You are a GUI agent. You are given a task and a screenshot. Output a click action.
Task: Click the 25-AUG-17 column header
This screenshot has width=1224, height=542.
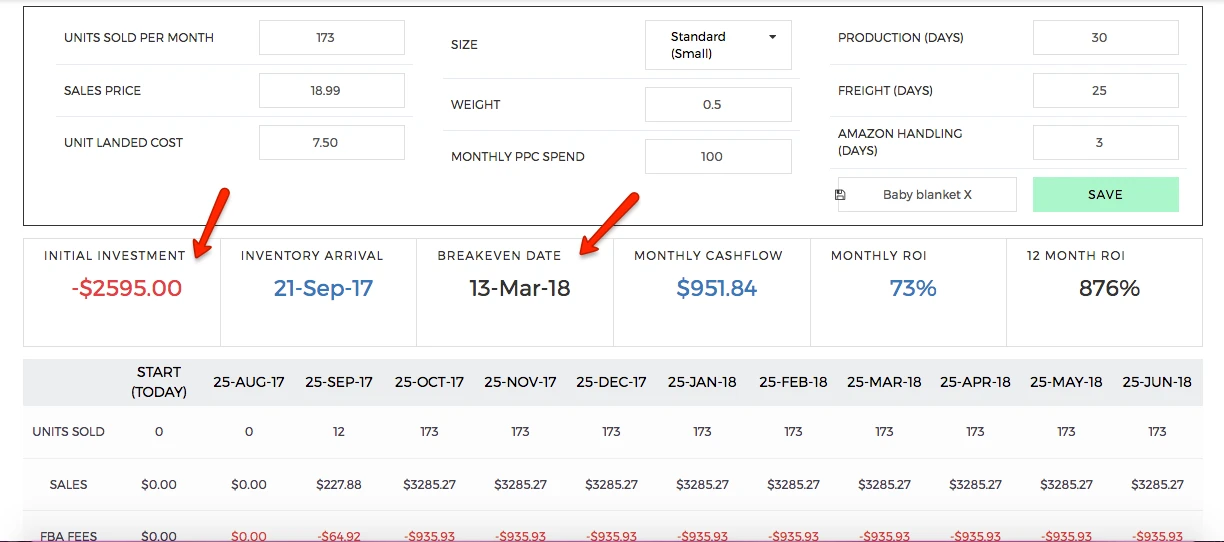[x=249, y=382]
